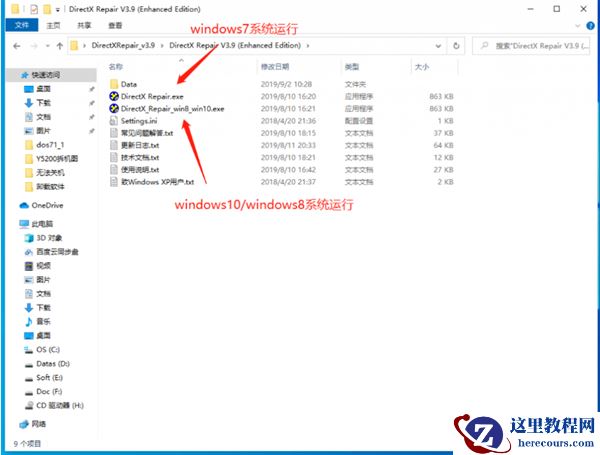Viewport: 600px width, 455px height.
Task: Click the 更新日志.txt file icon
Action: click(x=114, y=145)
